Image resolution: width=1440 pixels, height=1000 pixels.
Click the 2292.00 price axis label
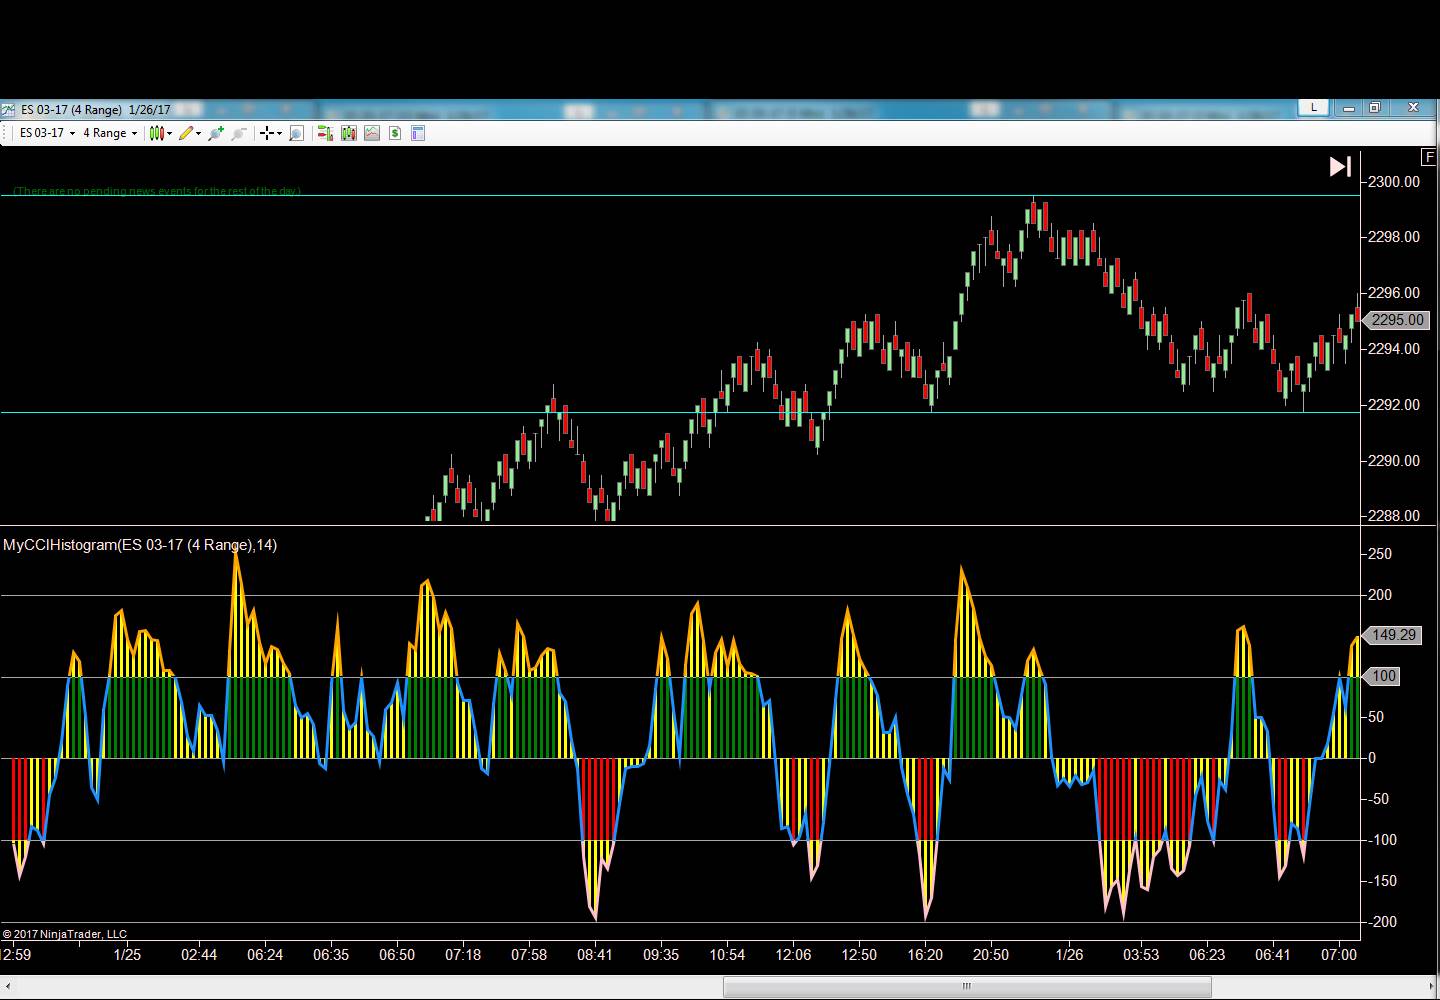pyautogui.click(x=1394, y=405)
